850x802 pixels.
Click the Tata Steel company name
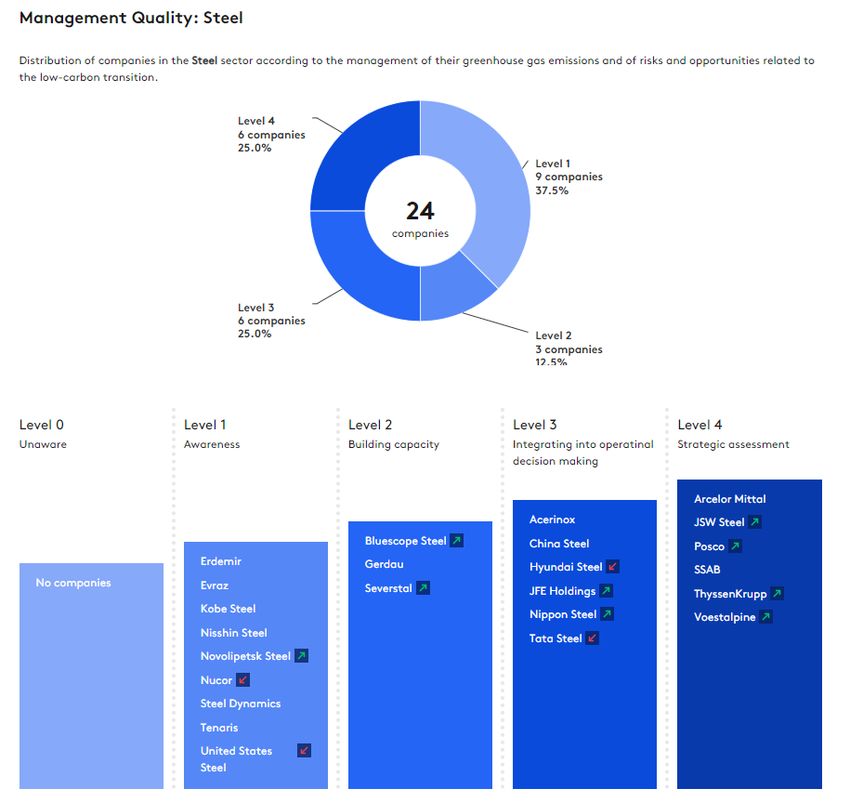(x=555, y=638)
